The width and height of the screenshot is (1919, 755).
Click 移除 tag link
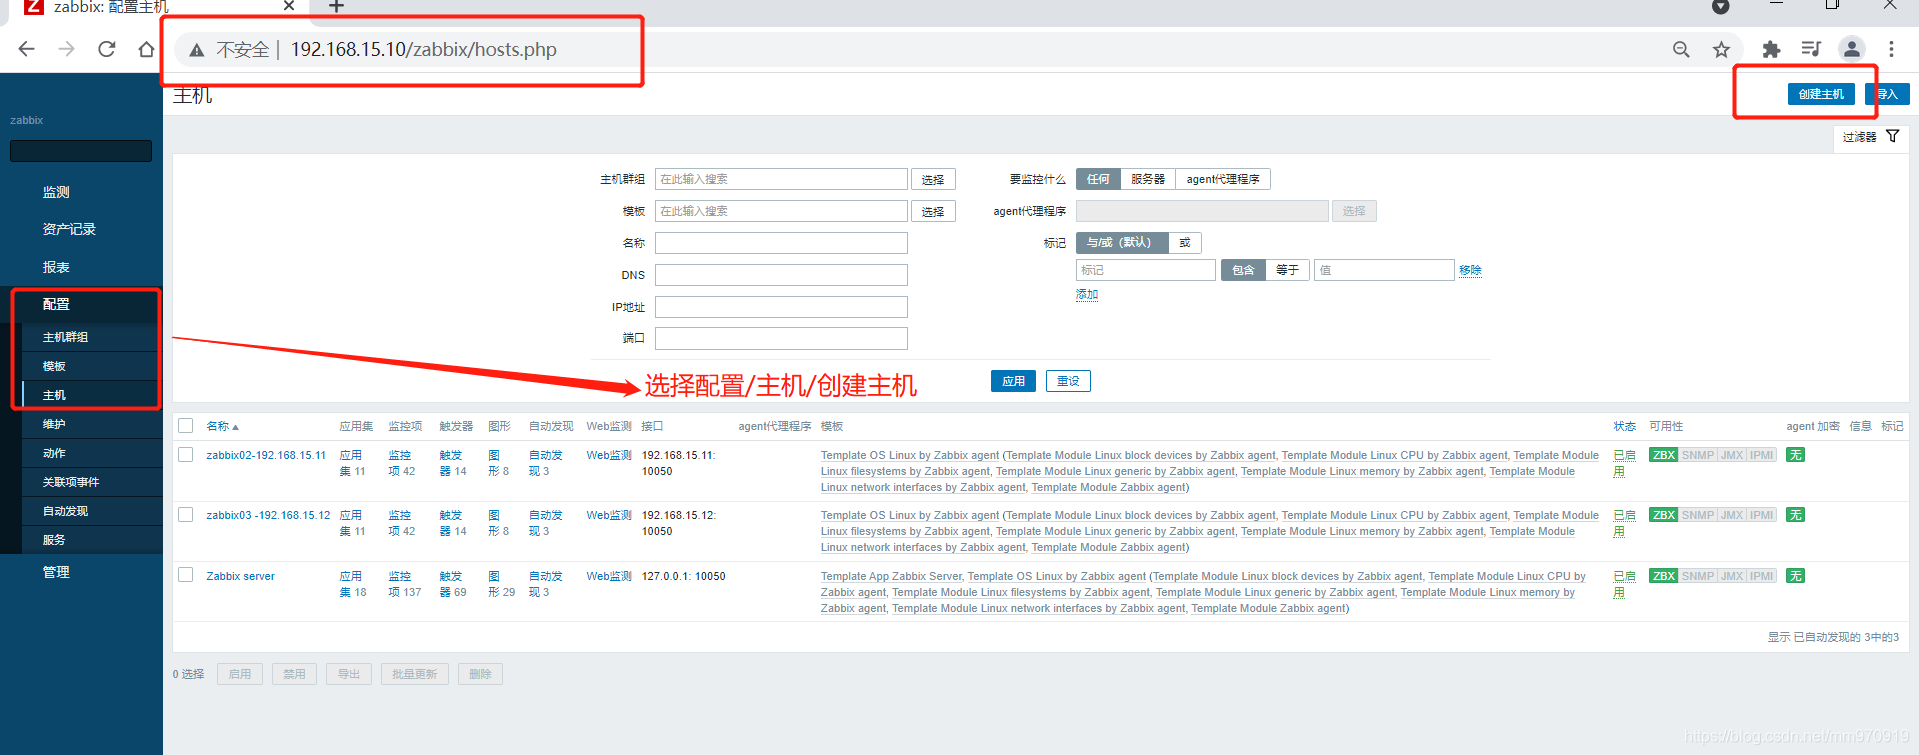[1470, 270]
